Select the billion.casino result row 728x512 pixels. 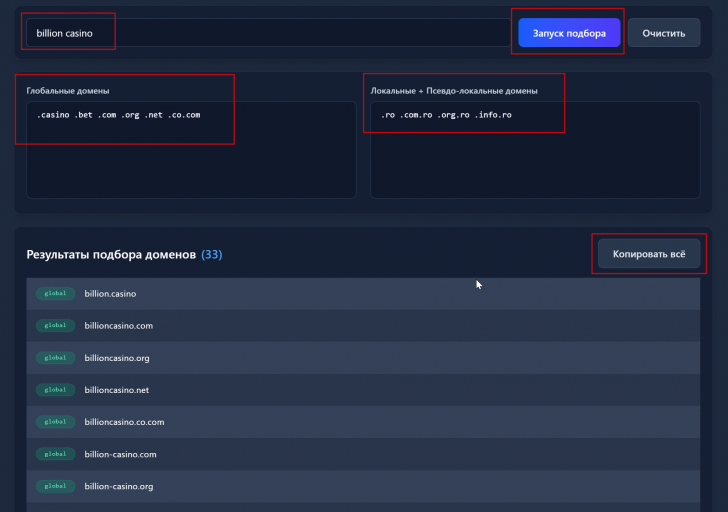363,294
